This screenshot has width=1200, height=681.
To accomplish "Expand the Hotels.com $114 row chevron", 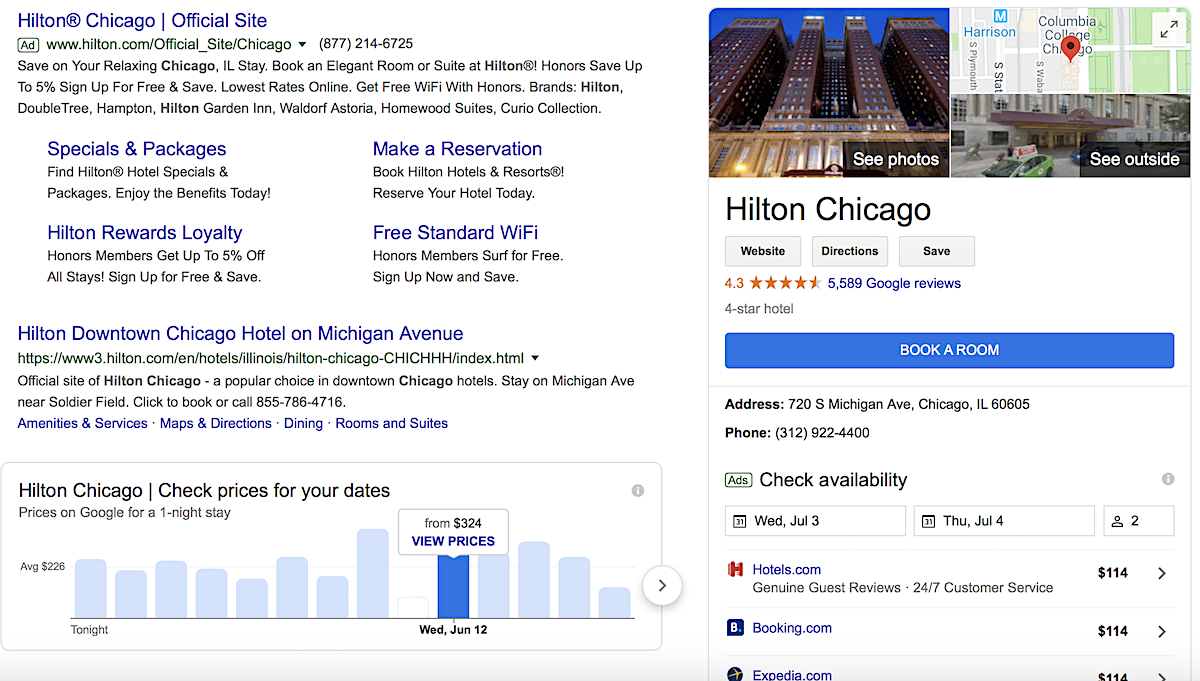I will [x=1161, y=573].
